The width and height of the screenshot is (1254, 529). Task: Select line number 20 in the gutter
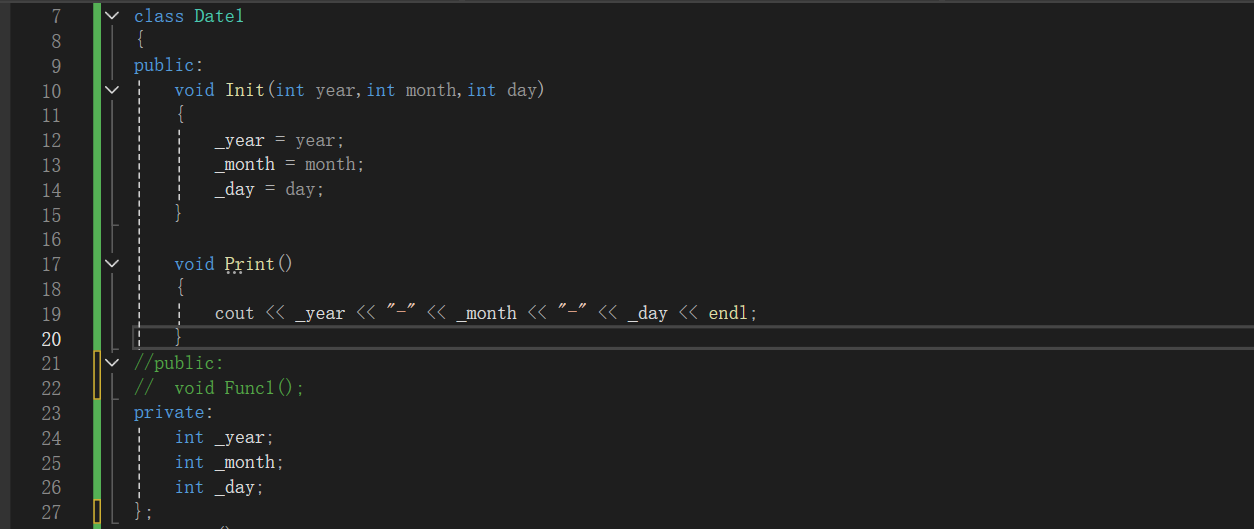51,339
